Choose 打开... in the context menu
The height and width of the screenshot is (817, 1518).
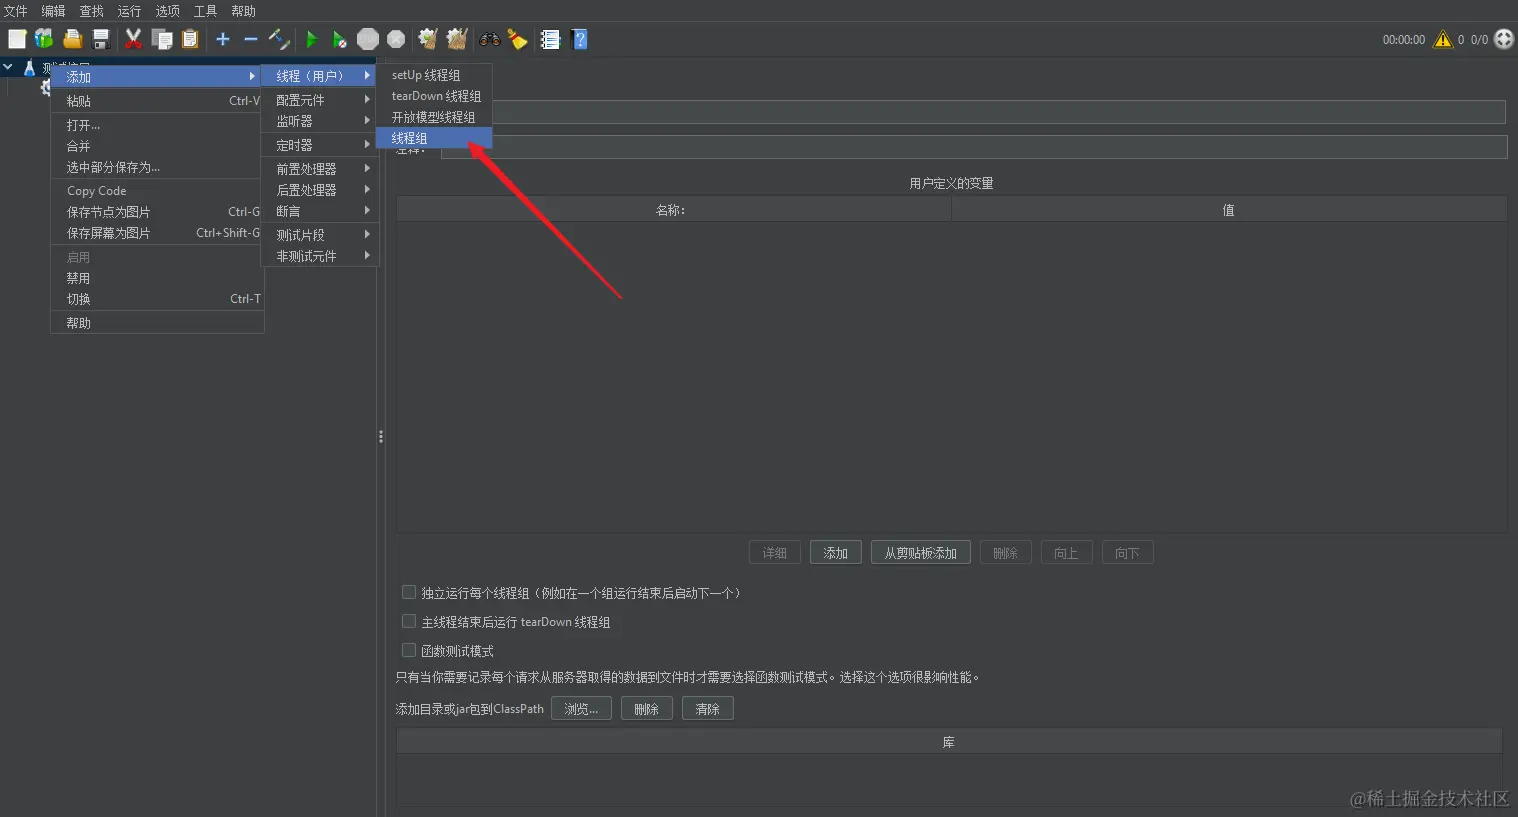[x=157, y=125]
